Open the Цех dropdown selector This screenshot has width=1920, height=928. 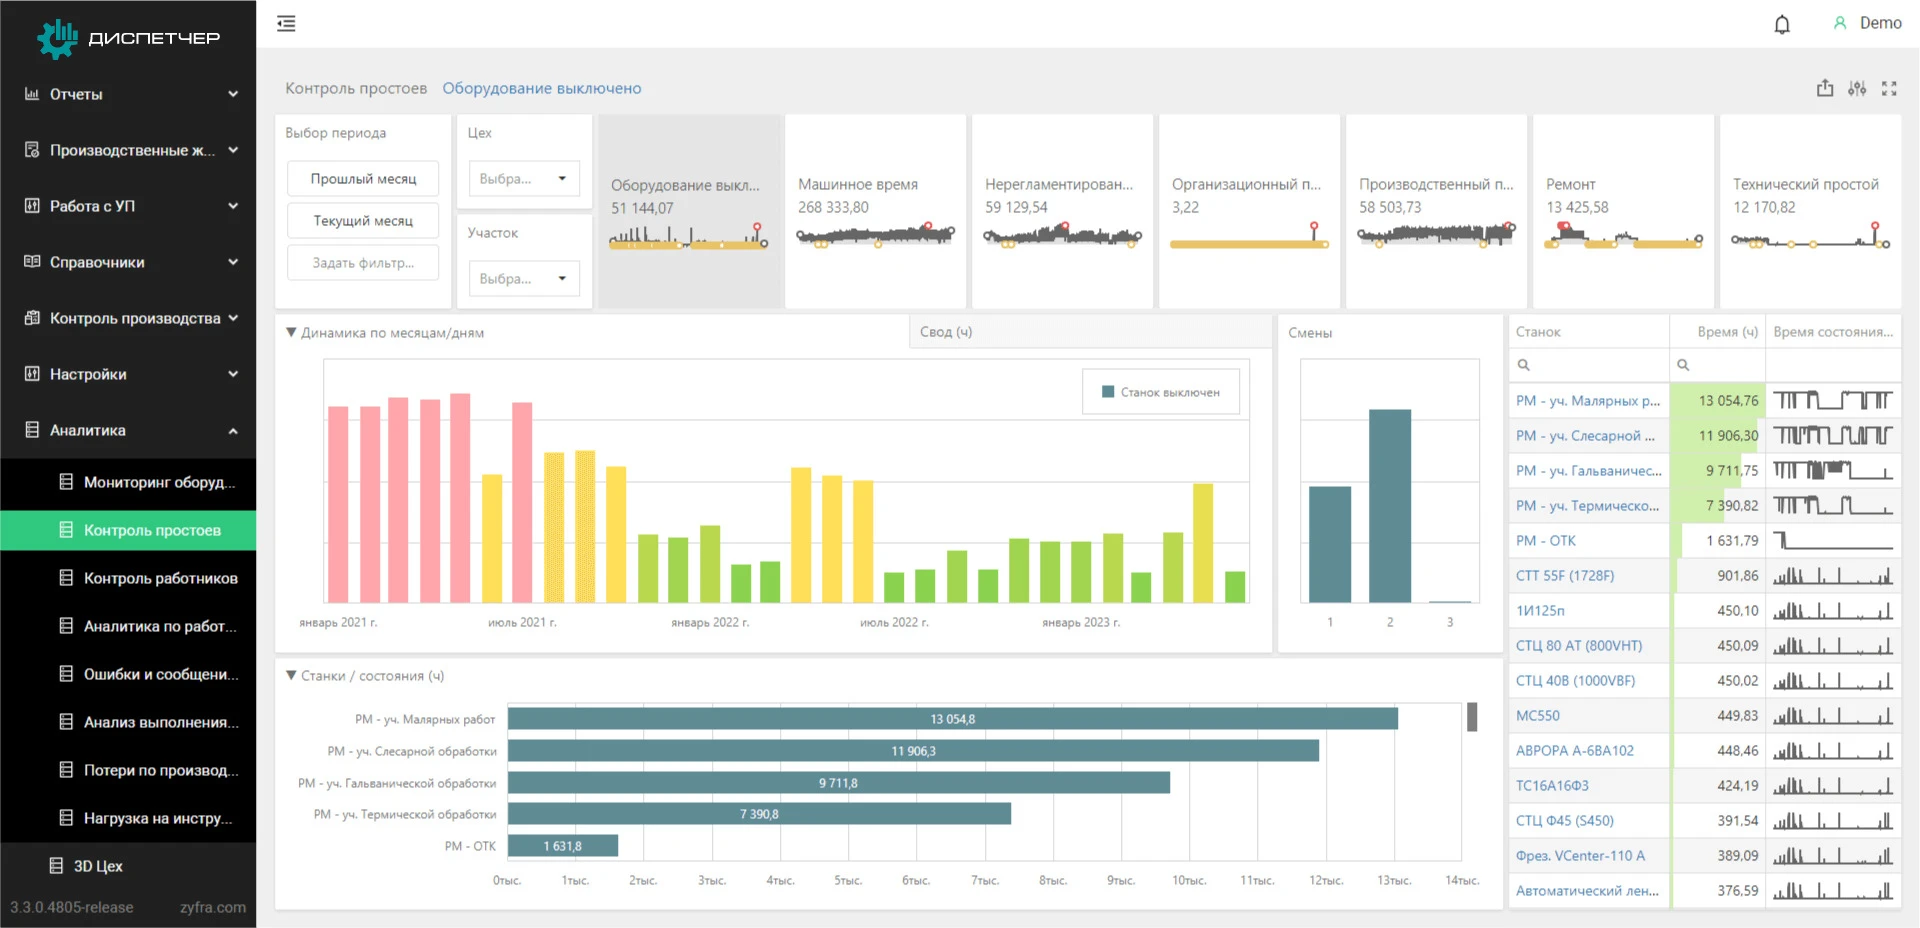tap(523, 178)
